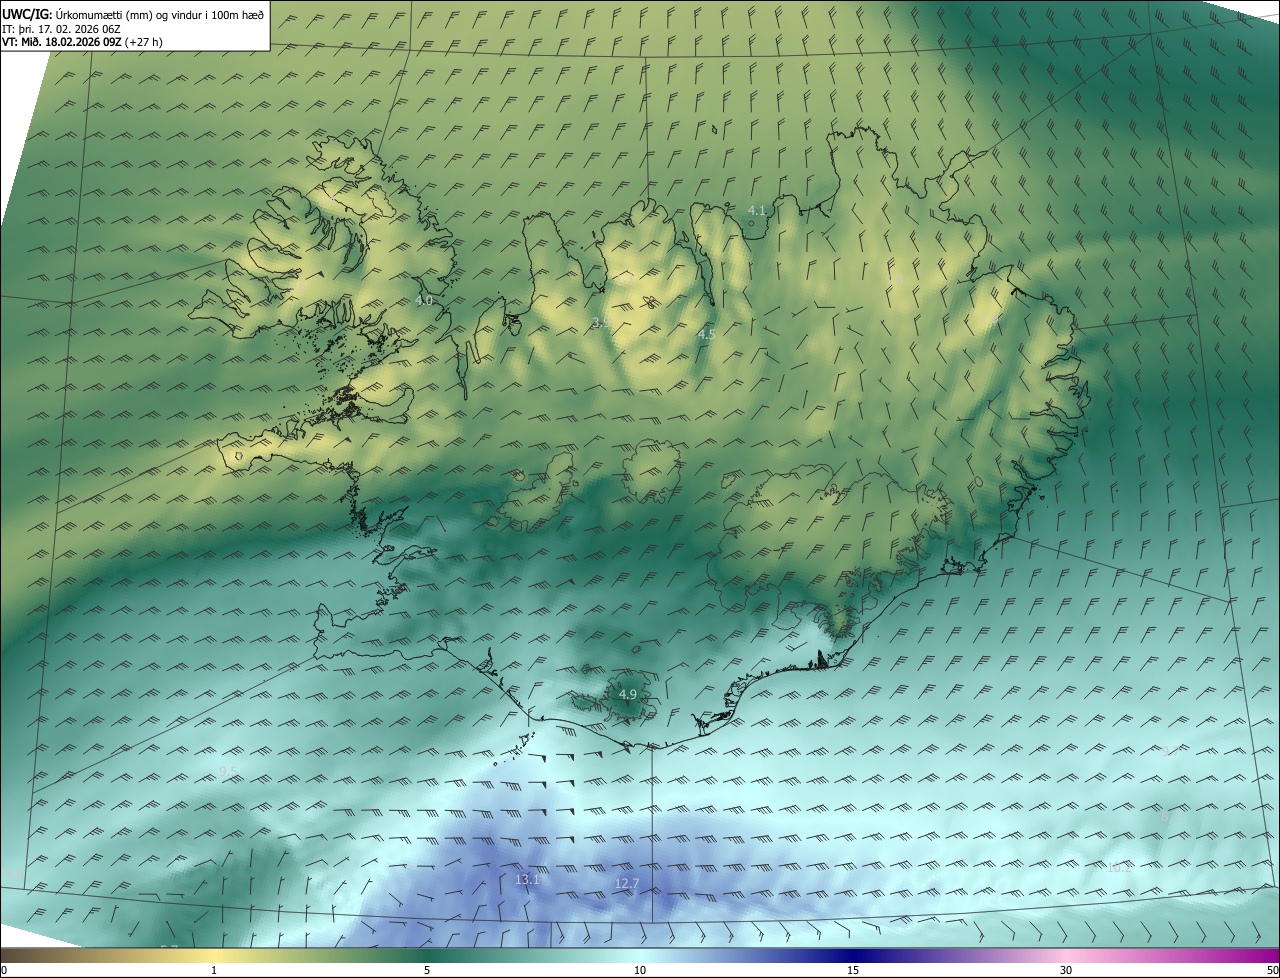Click the valid time line "18.02.2026 09Z (+27 h)"
The width and height of the screenshot is (1280, 978).
[x=103, y=42]
